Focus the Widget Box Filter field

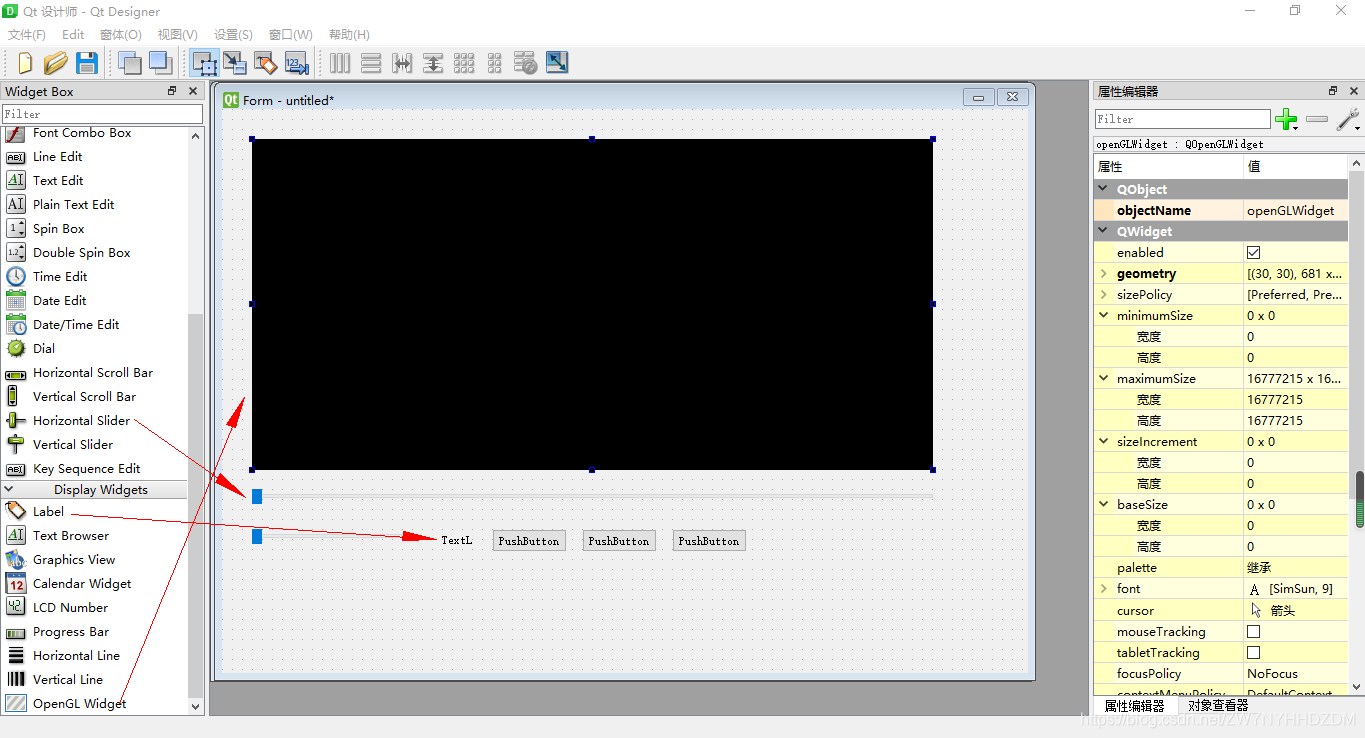click(x=102, y=114)
